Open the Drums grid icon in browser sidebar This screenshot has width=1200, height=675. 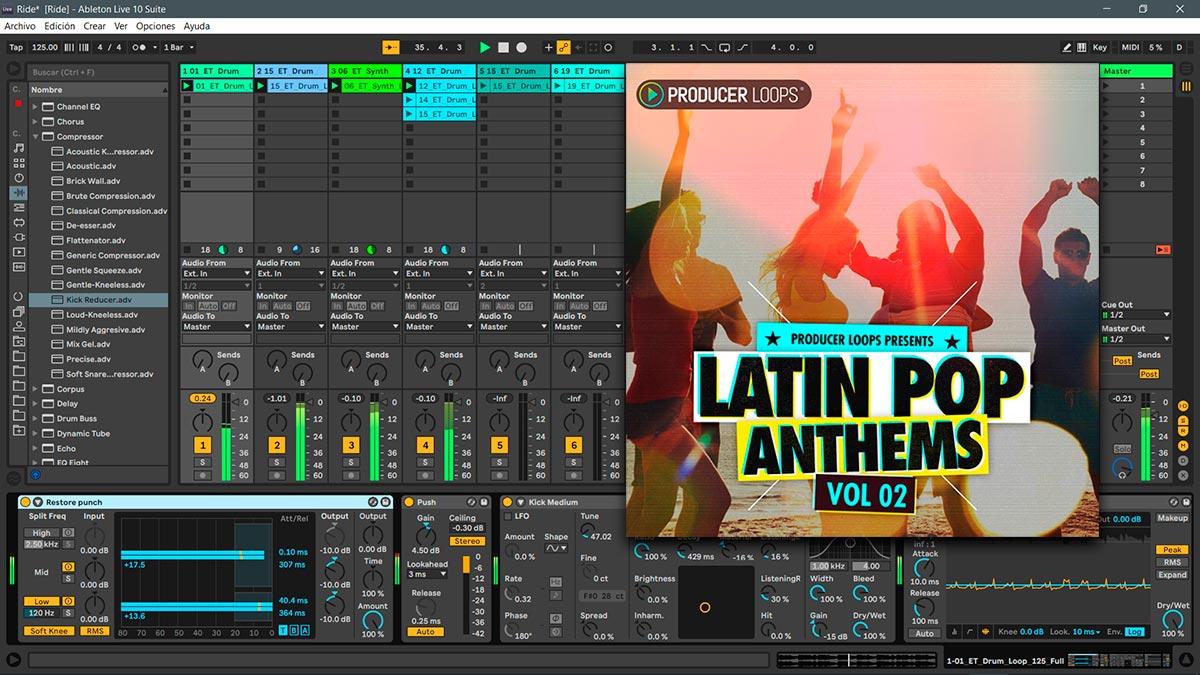tap(18, 163)
